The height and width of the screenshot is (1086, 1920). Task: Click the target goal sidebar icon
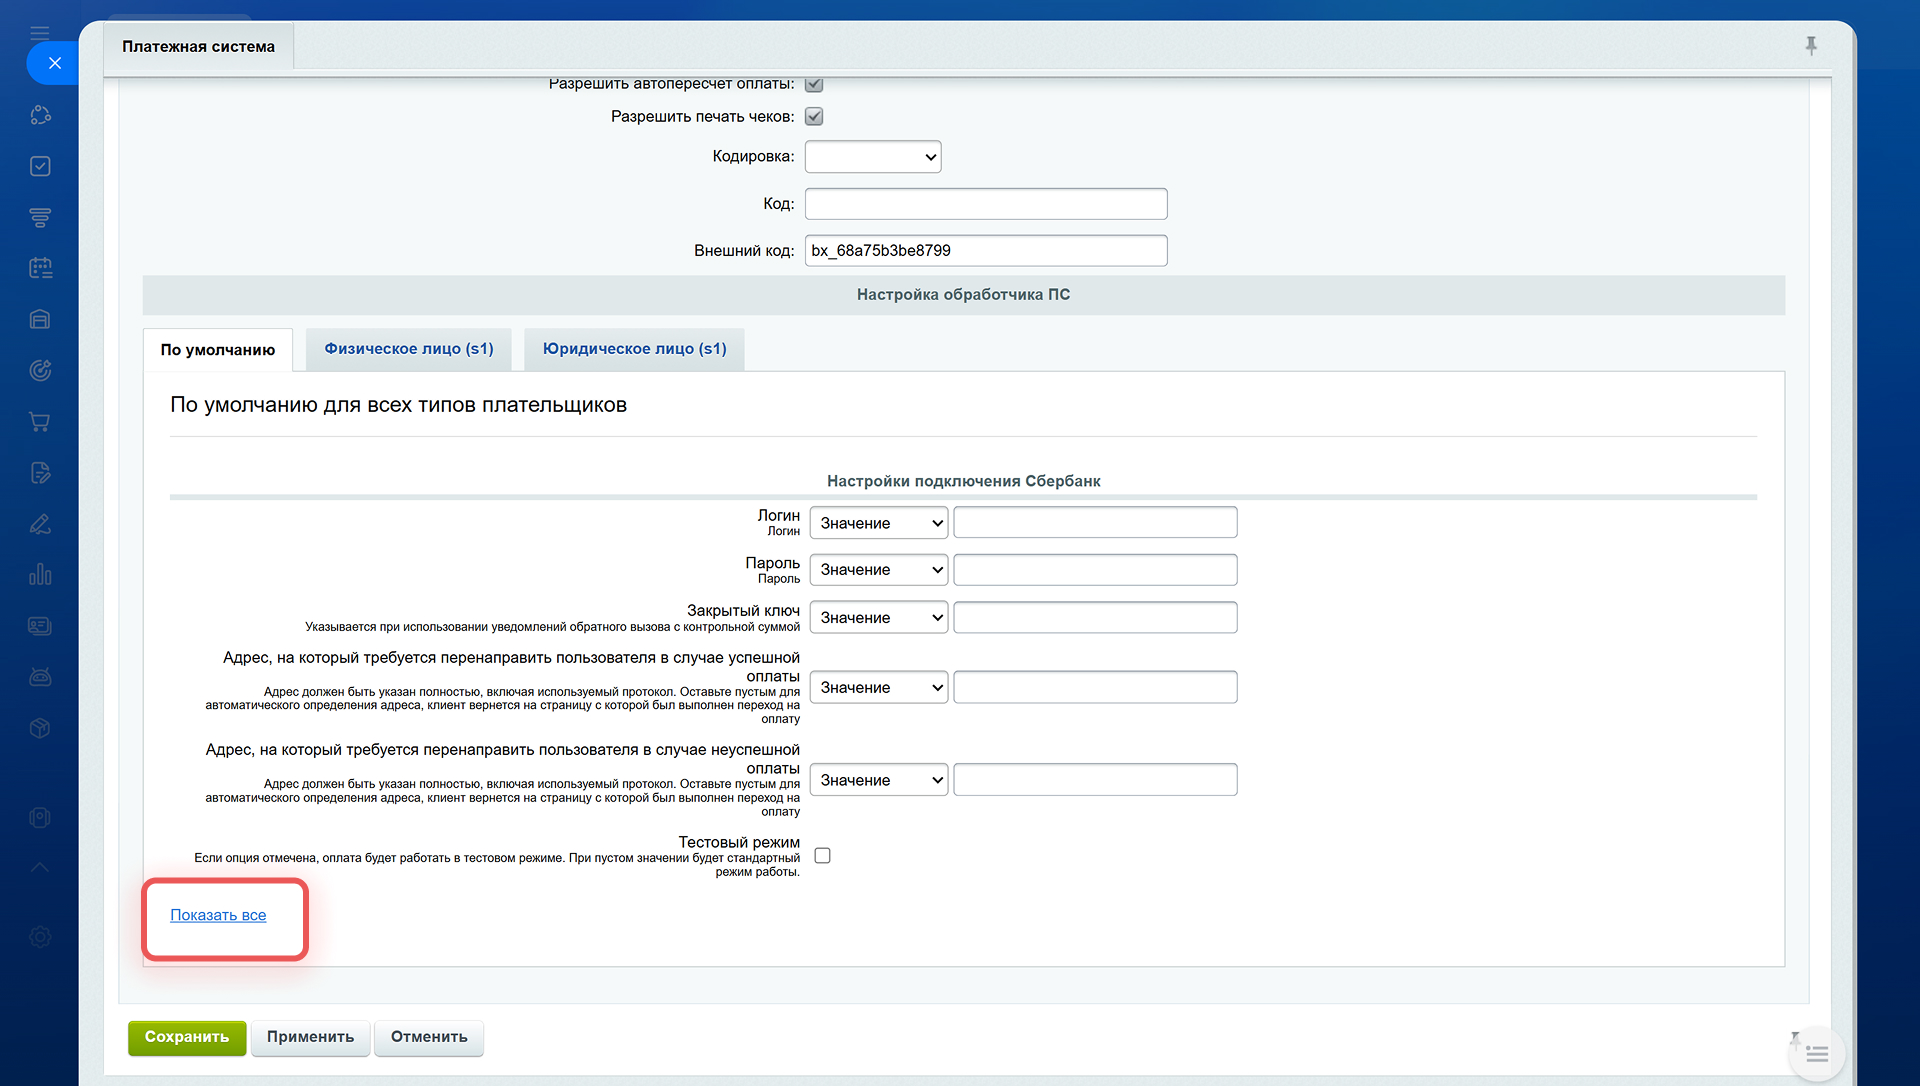coord(40,371)
